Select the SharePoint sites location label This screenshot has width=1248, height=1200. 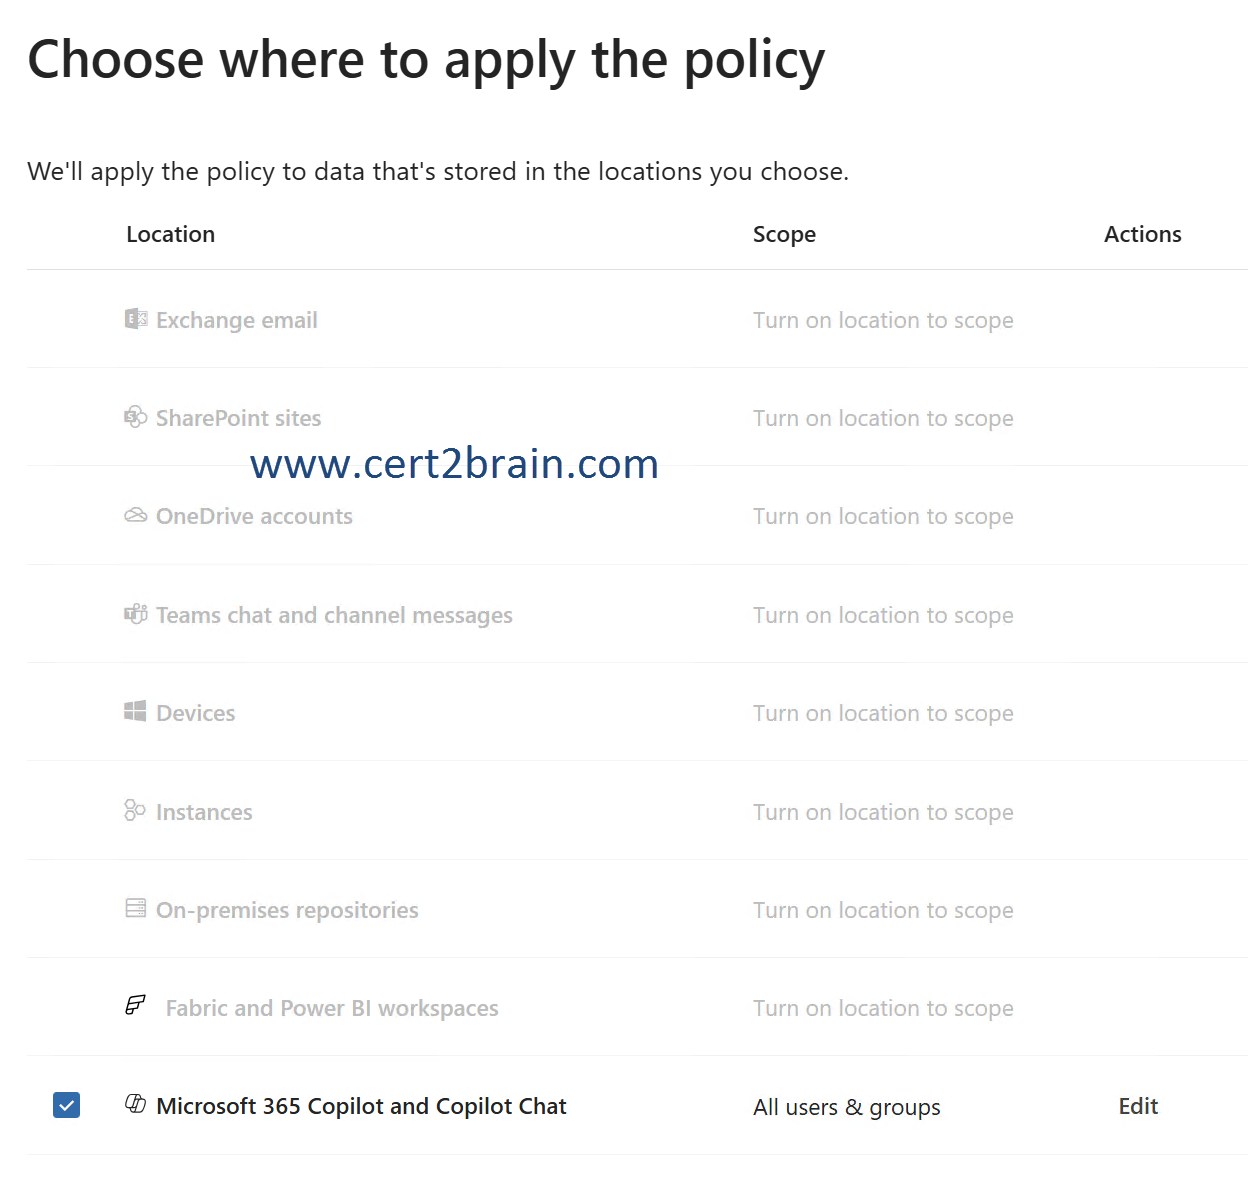[x=239, y=418]
